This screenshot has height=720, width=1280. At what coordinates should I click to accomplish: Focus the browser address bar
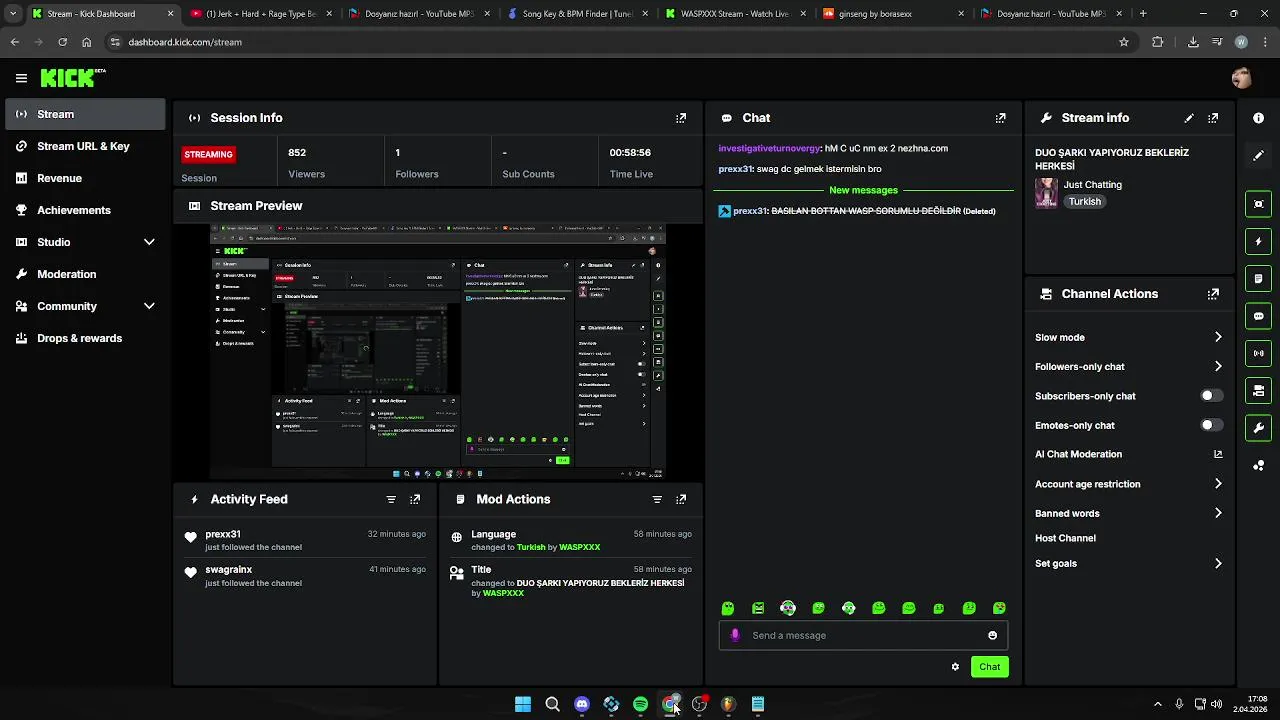pyautogui.click(x=610, y=42)
